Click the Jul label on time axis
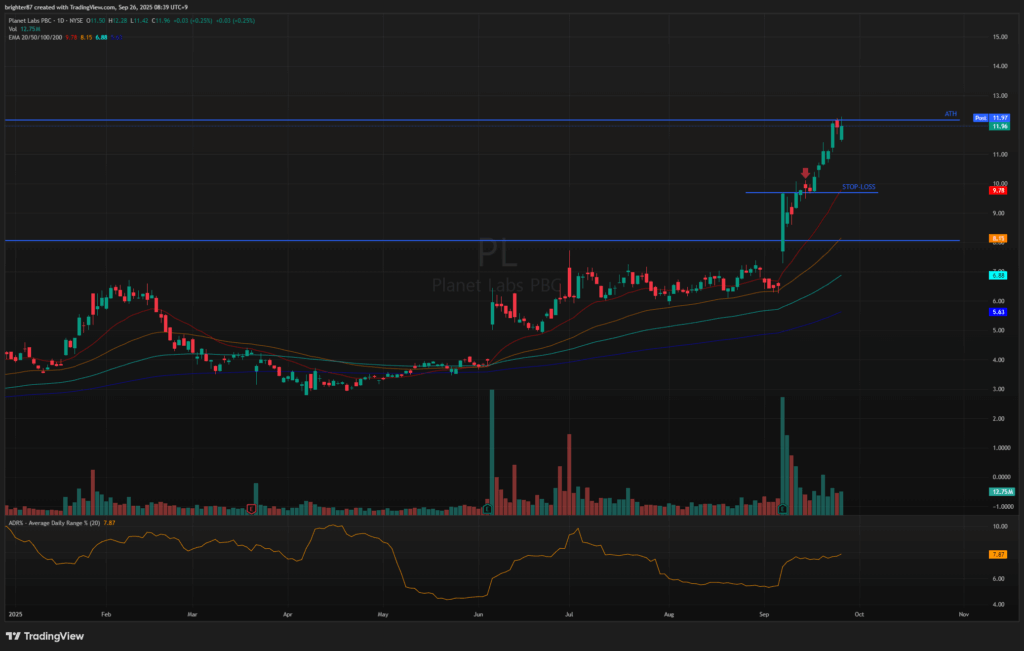 pos(569,614)
